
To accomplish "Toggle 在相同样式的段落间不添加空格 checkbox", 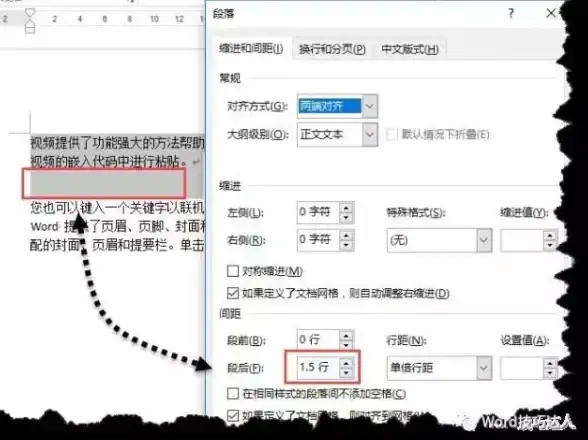I will tap(233, 393).
